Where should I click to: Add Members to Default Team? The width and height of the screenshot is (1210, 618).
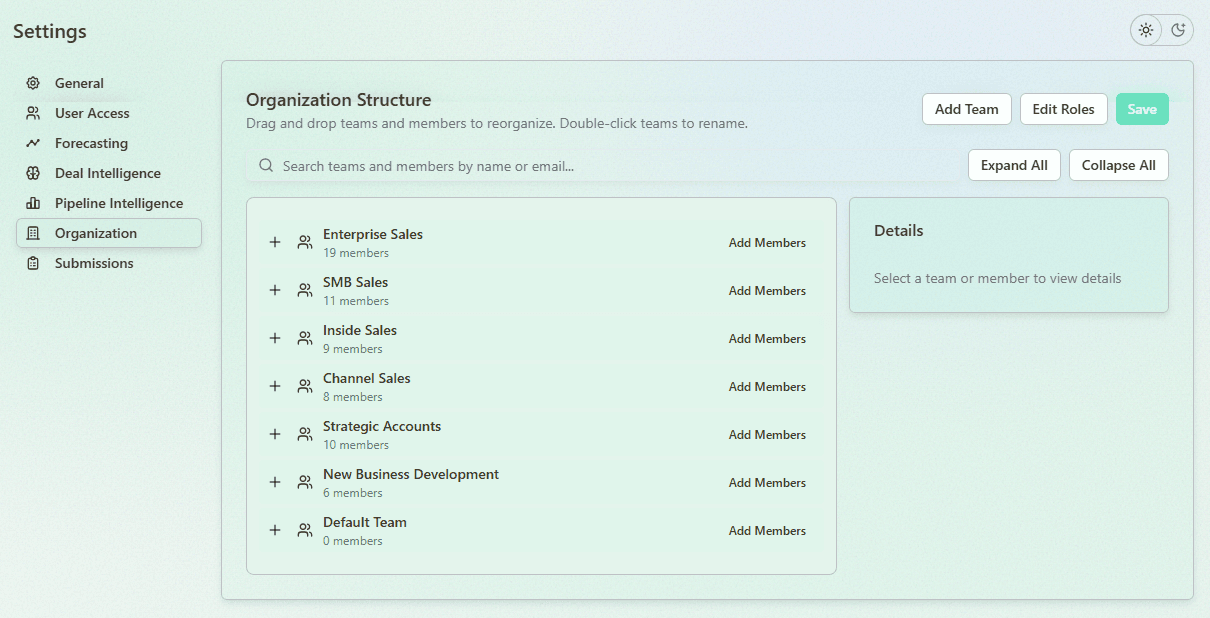point(767,530)
